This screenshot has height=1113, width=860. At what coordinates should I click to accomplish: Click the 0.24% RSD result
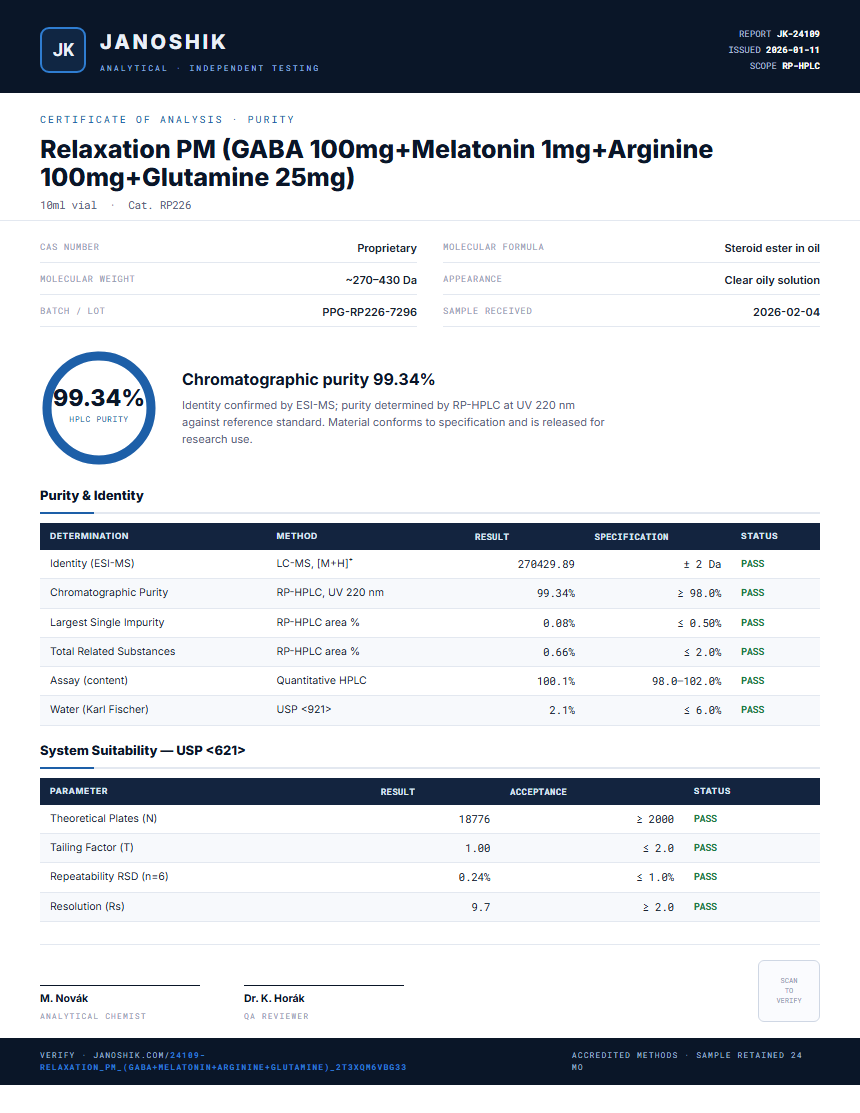474,877
